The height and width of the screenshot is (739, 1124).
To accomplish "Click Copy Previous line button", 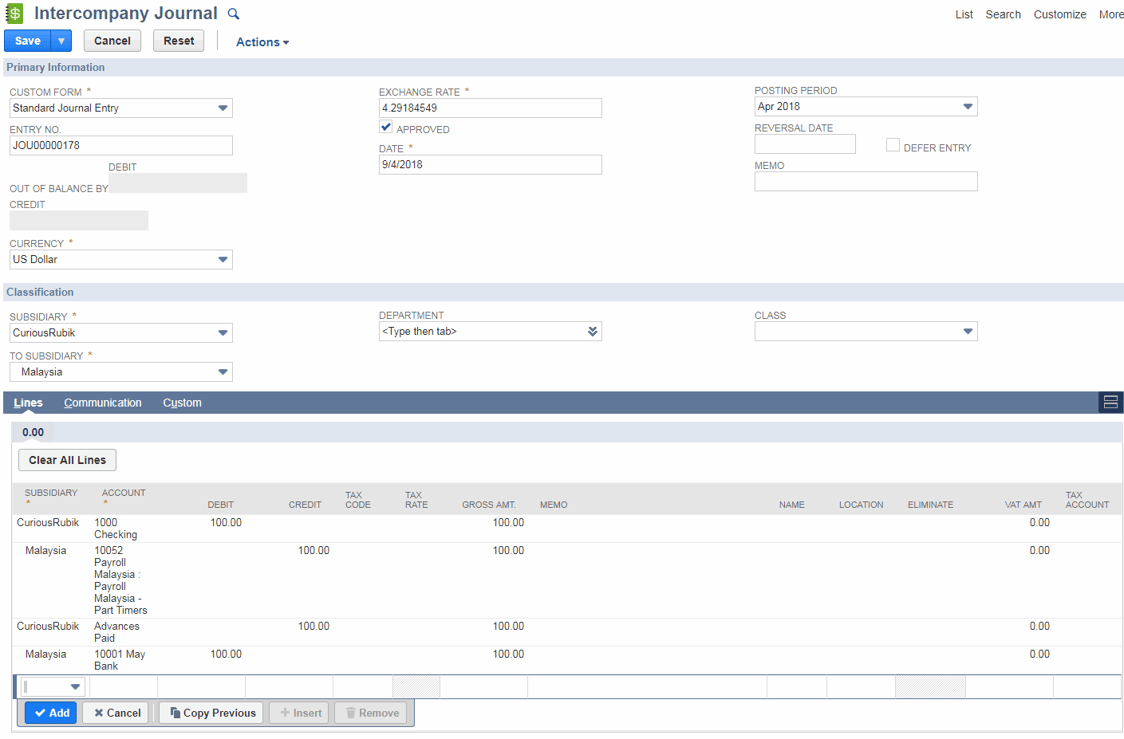I will pos(212,713).
